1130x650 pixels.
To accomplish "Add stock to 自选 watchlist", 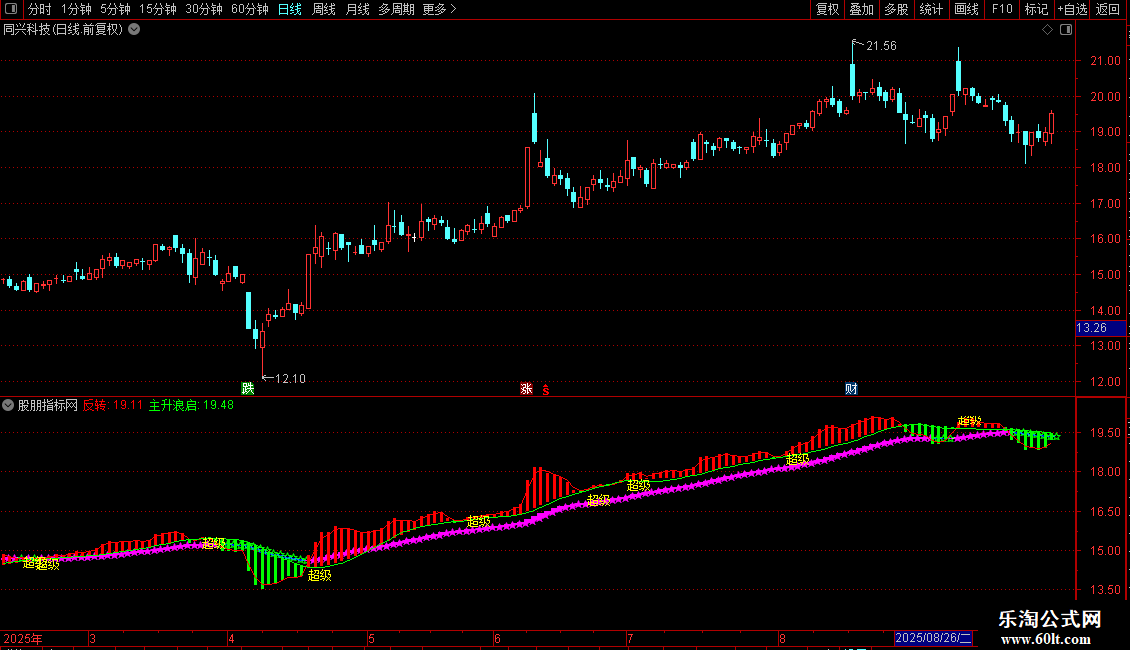I will pos(1072,9).
